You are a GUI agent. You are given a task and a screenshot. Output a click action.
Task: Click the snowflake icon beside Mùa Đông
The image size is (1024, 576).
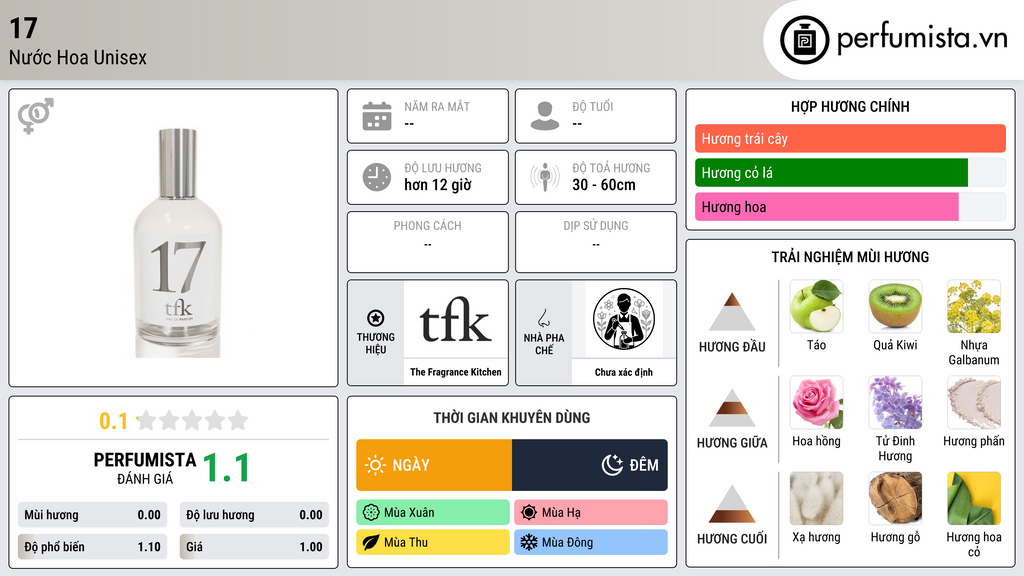tap(529, 542)
